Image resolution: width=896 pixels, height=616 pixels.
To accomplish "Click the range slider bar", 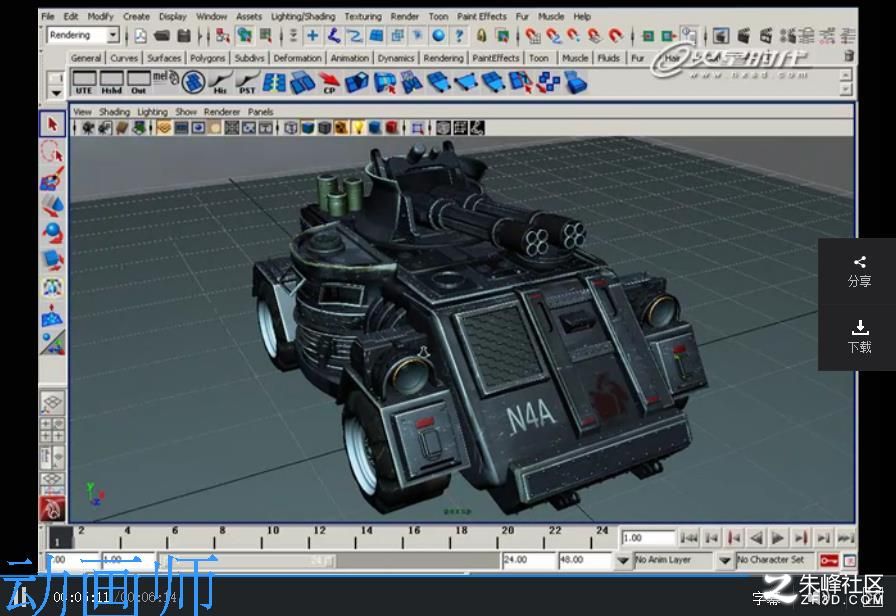I will (250, 561).
